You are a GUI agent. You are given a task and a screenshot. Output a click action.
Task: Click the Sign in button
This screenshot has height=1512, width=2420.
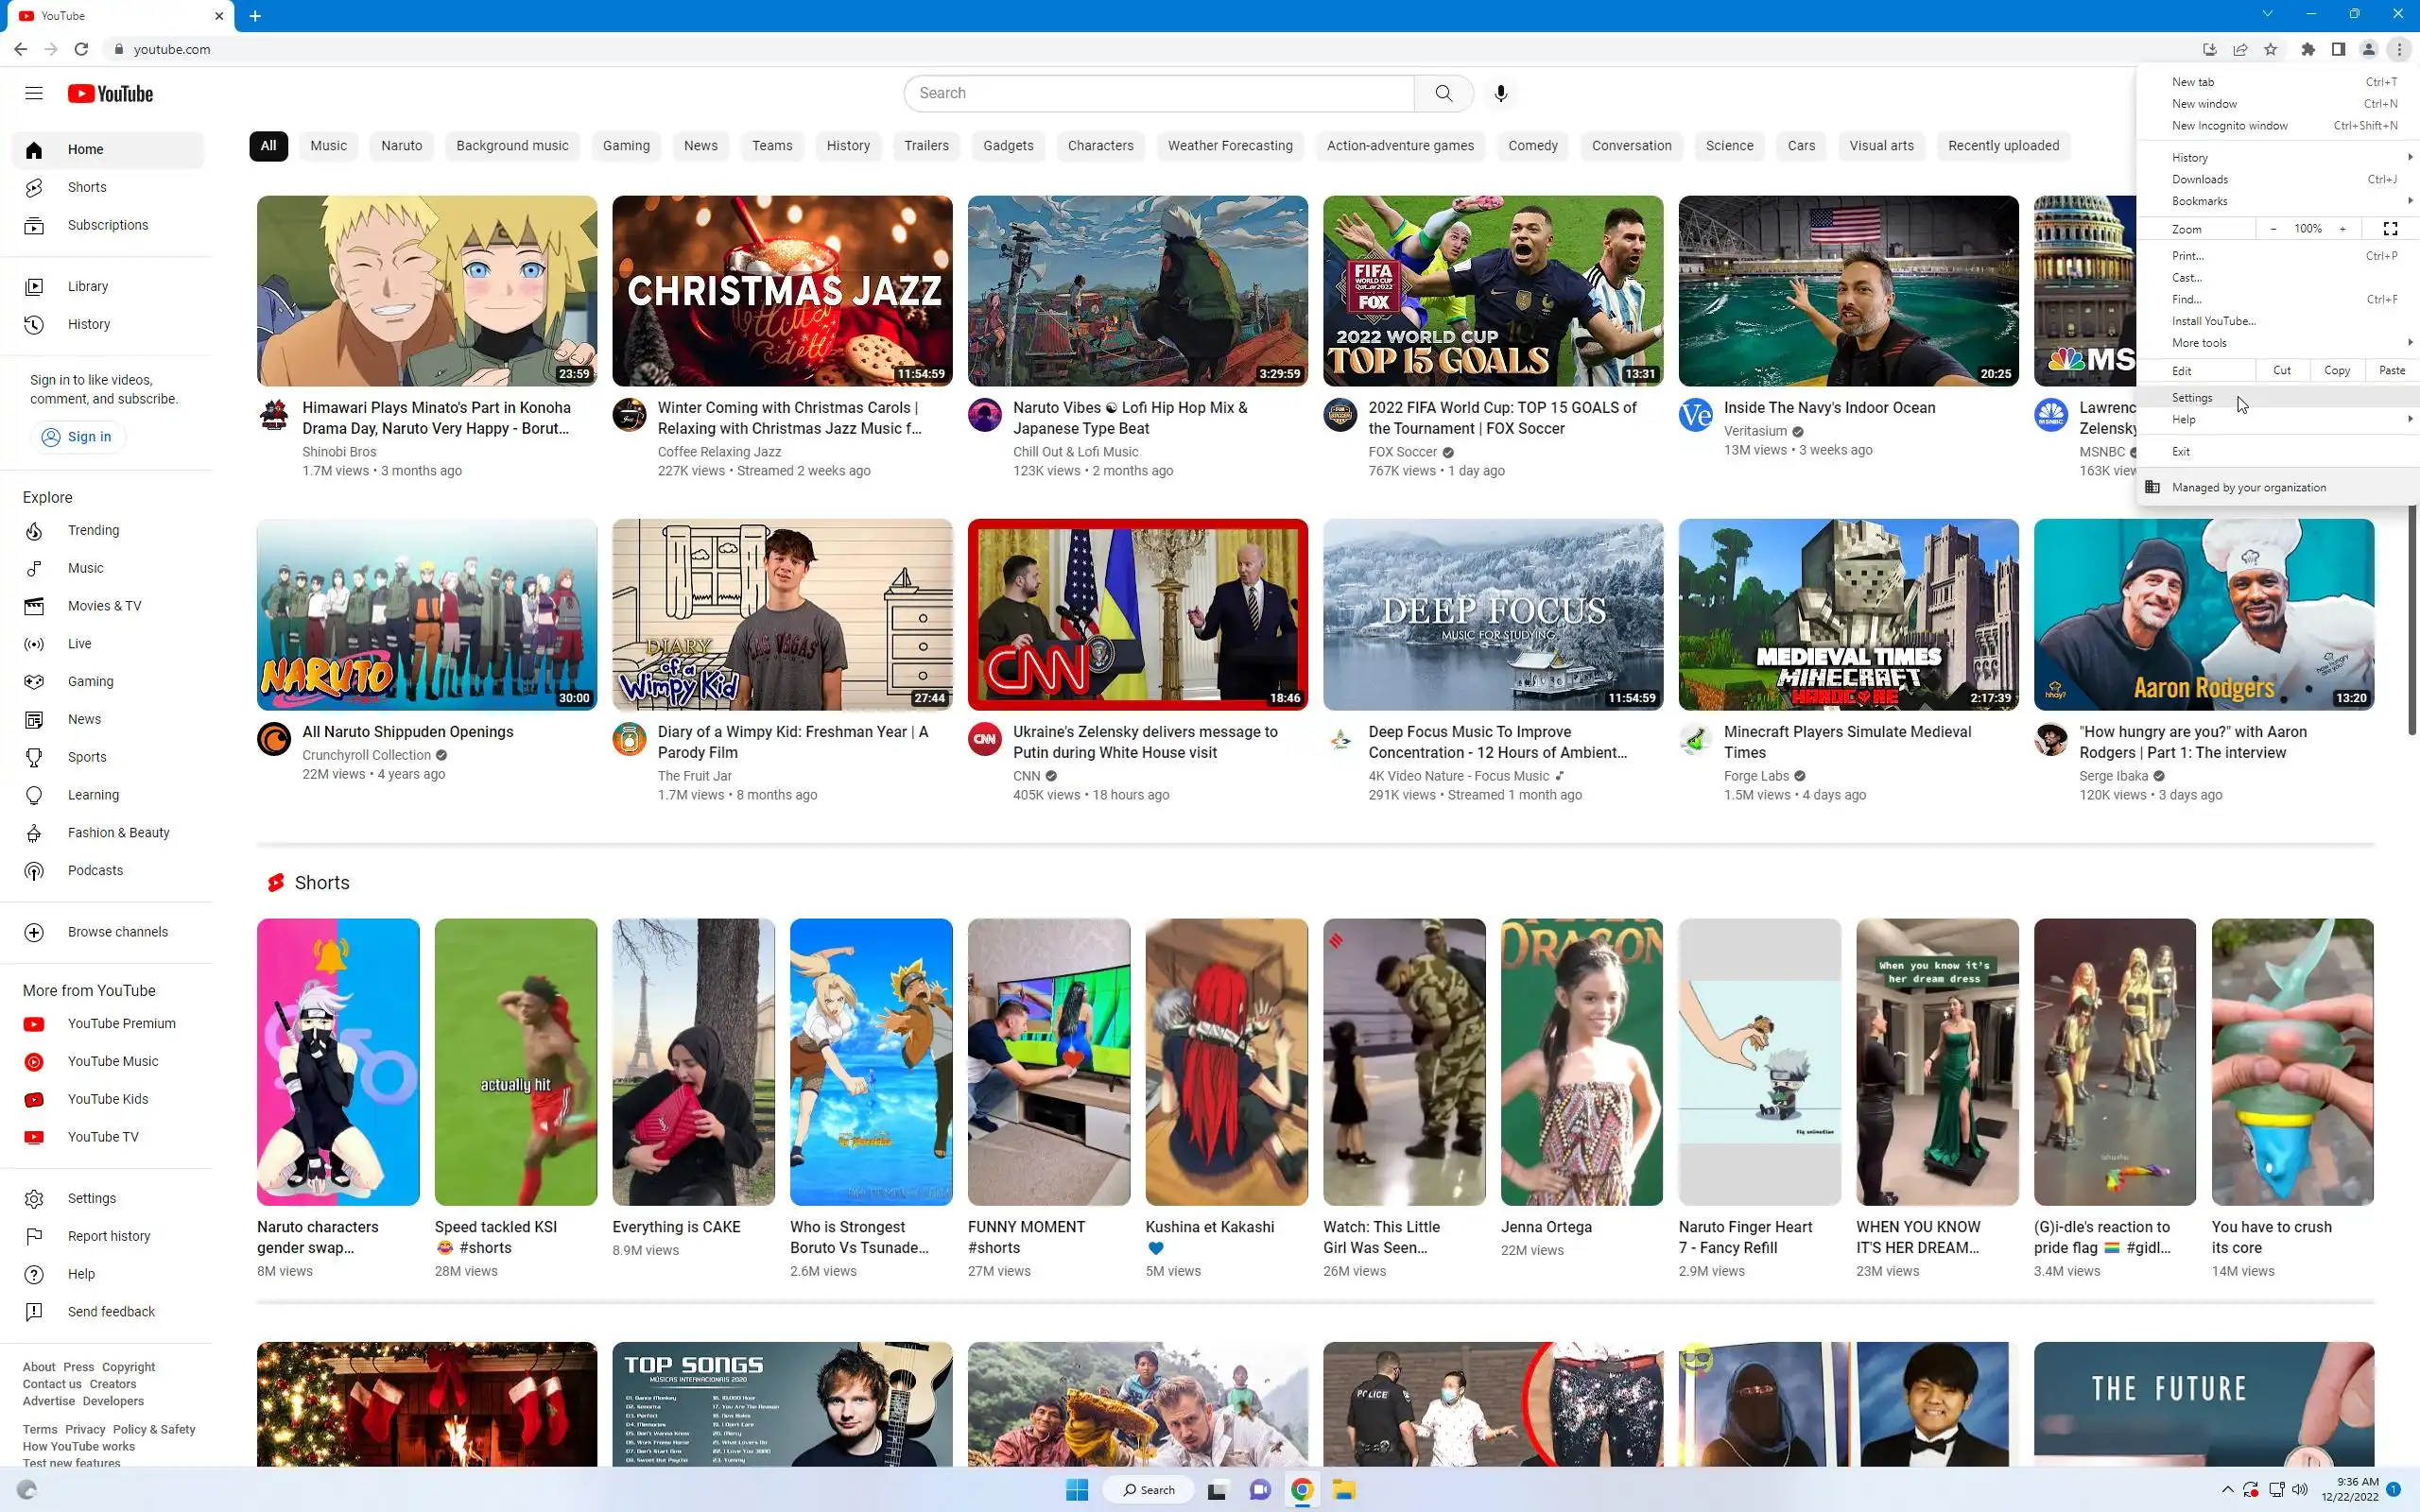pyautogui.click(x=77, y=437)
